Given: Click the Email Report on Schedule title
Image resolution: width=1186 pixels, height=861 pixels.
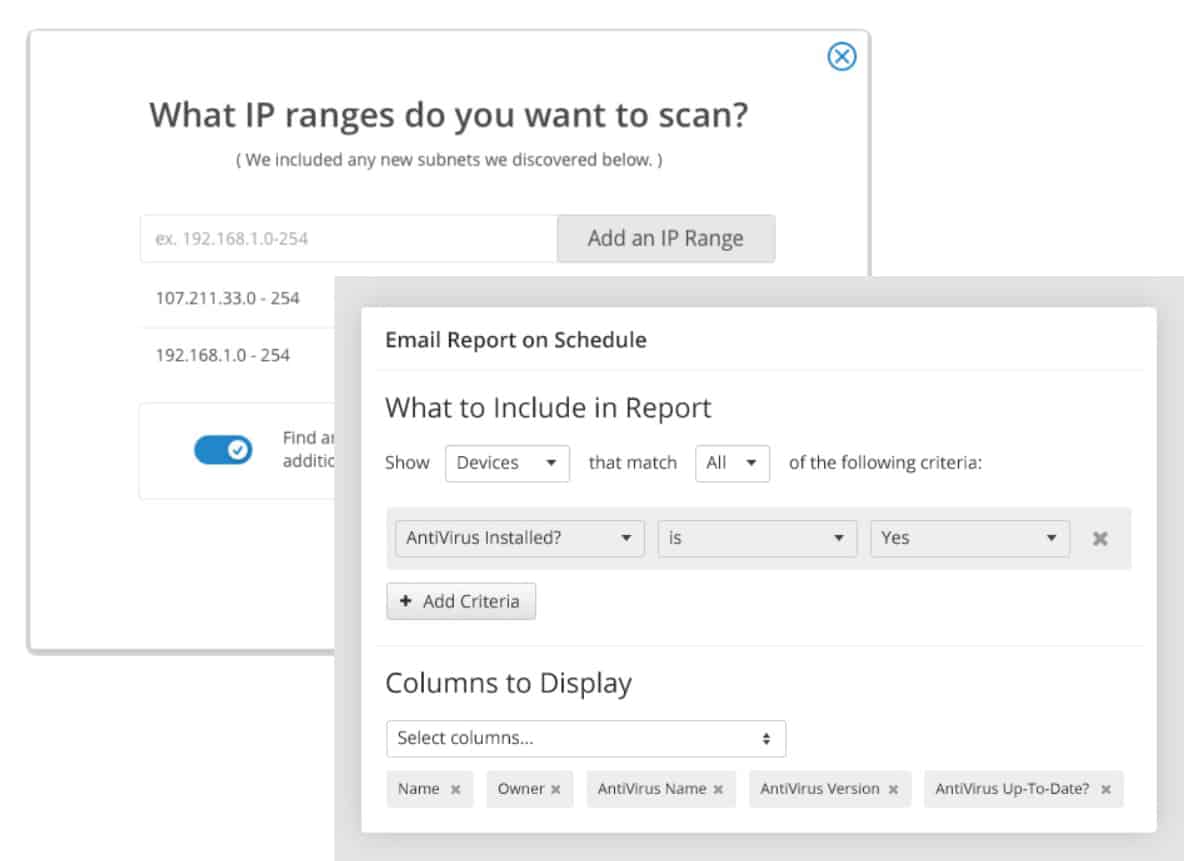Looking at the screenshot, I should [516, 340].
